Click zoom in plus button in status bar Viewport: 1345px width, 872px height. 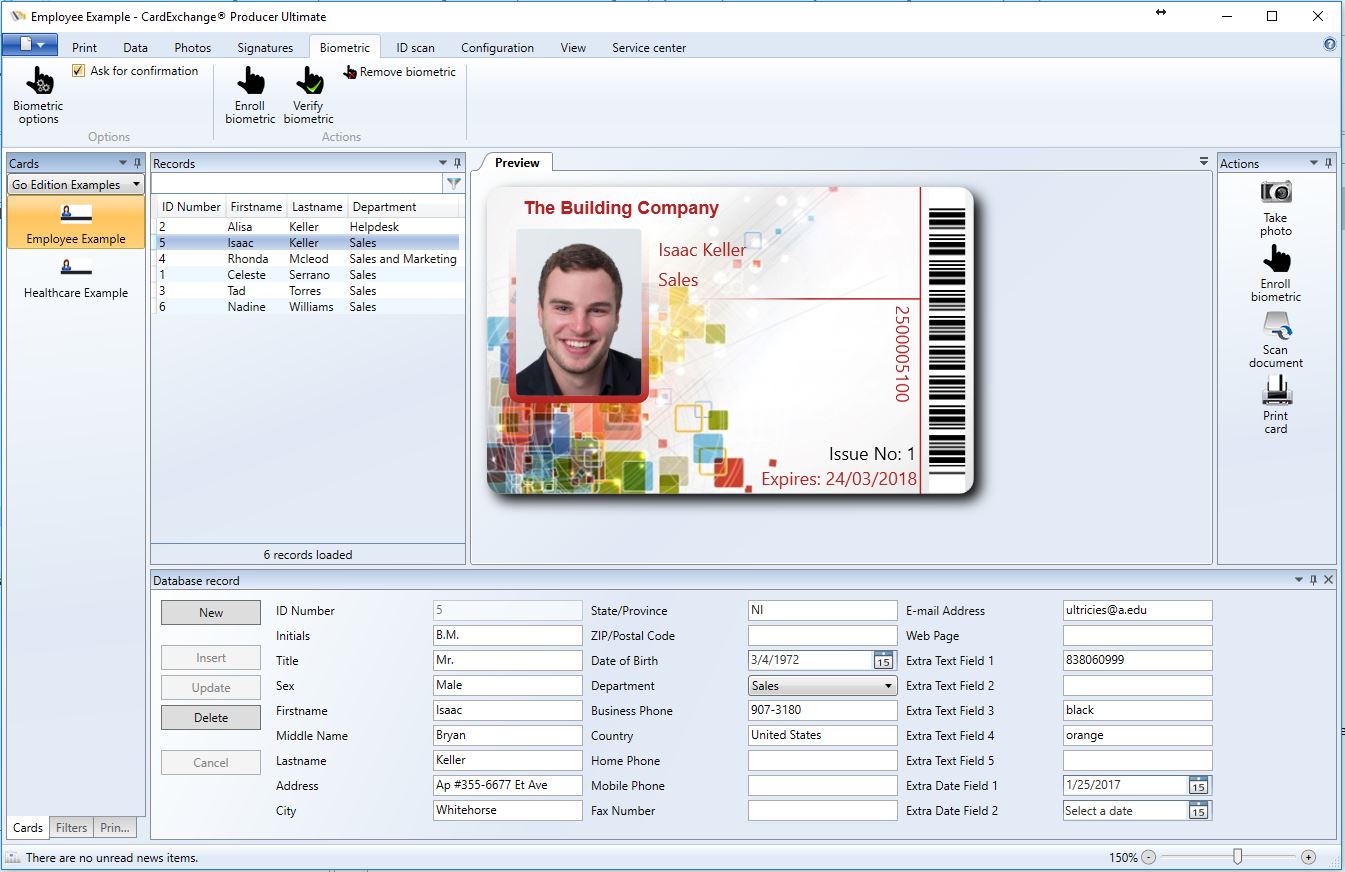pyautogui.click(x=1308, y=857)
